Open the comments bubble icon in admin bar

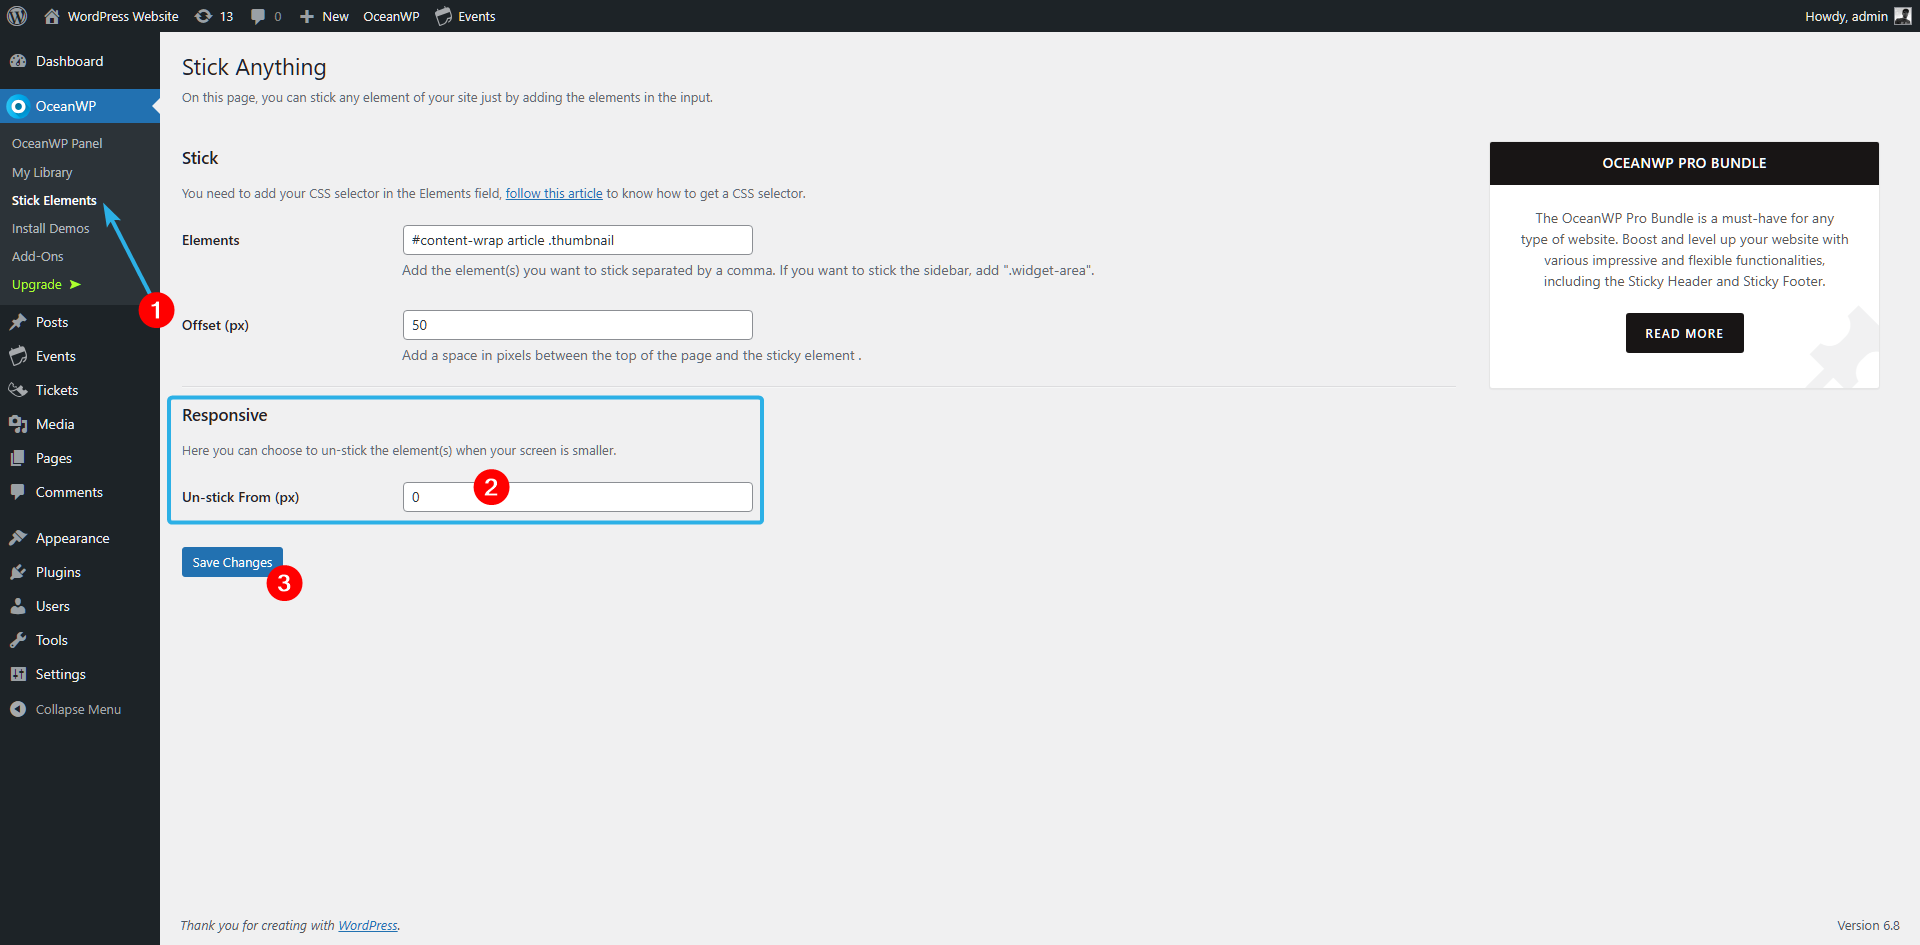pyautogui.click(x=258, y=16)
